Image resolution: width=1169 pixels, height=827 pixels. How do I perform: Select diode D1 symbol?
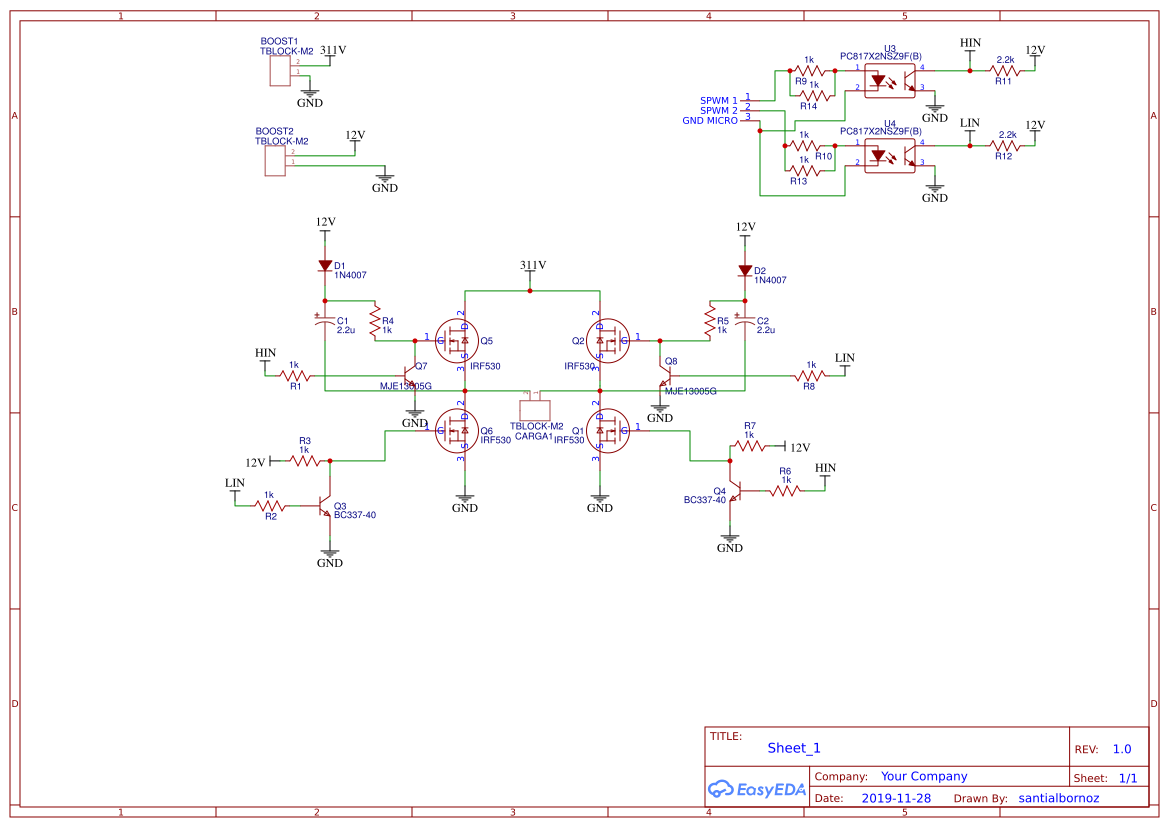(325, 265)
